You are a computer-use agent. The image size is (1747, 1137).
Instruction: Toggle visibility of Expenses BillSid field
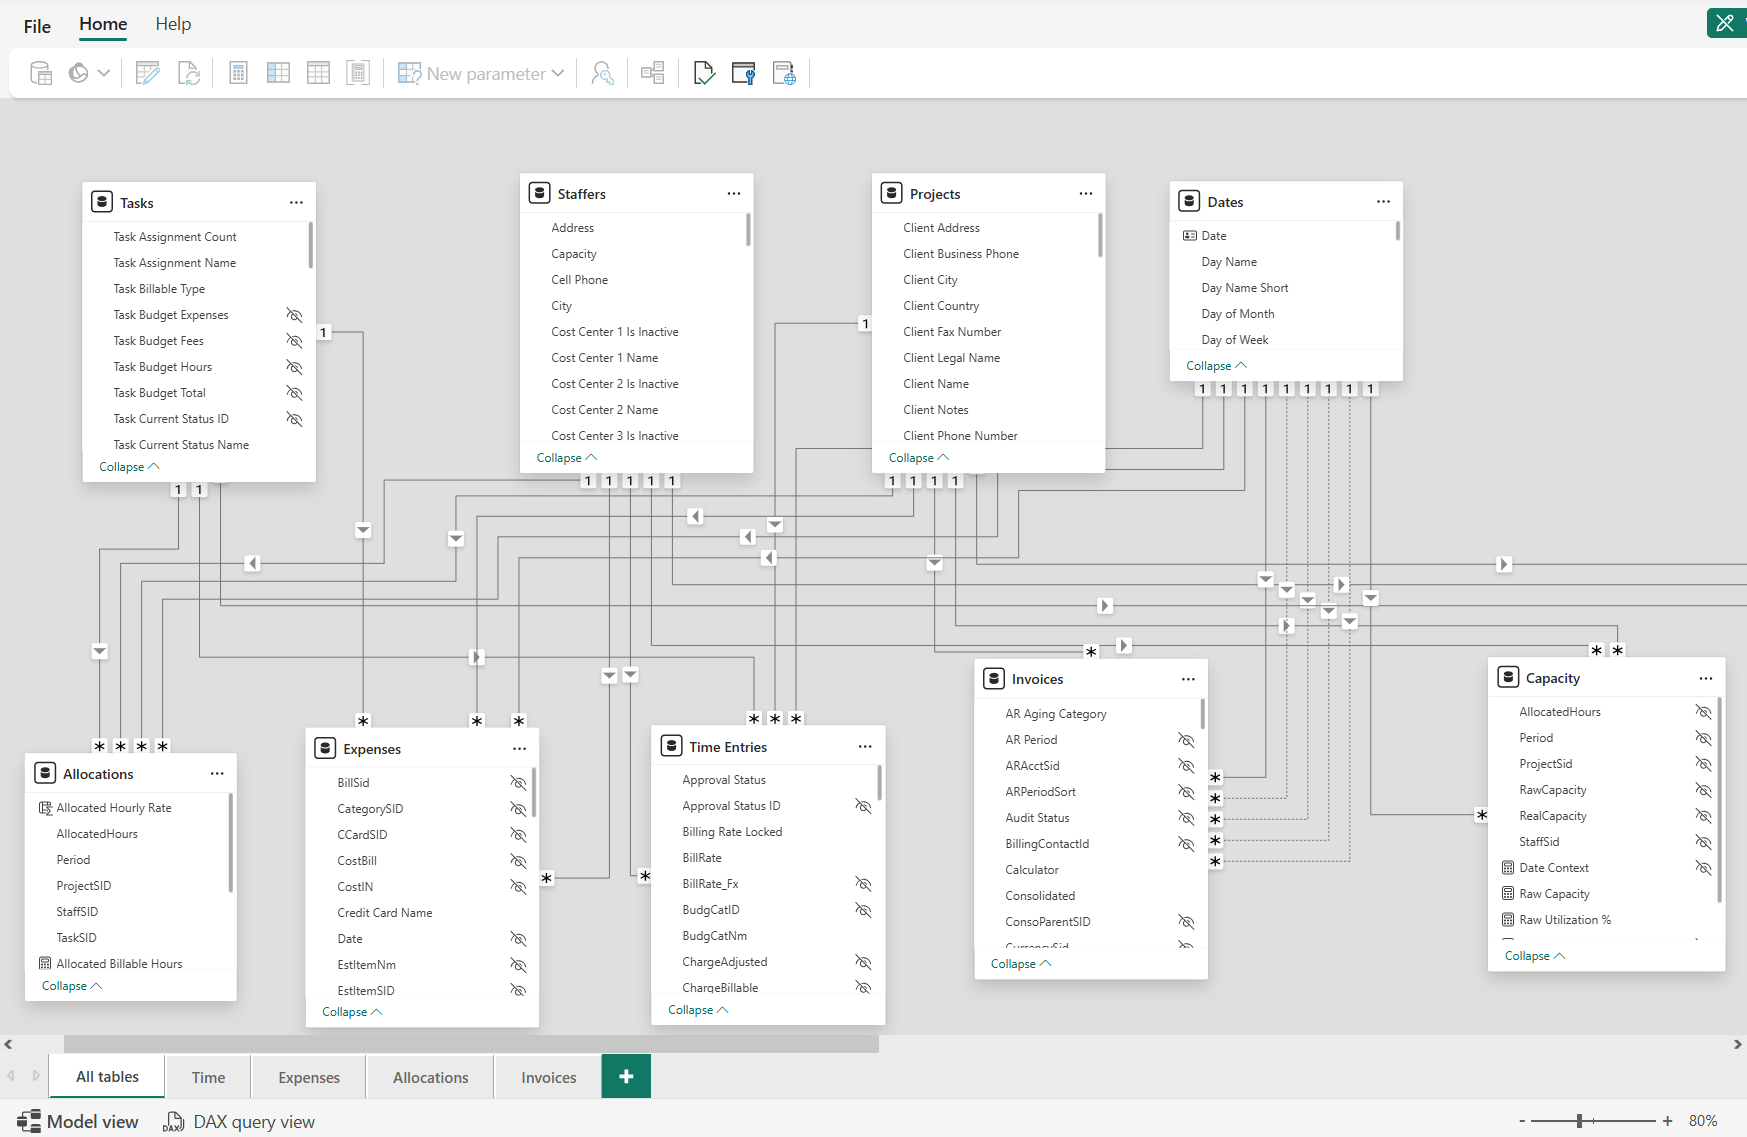point(518,783)
